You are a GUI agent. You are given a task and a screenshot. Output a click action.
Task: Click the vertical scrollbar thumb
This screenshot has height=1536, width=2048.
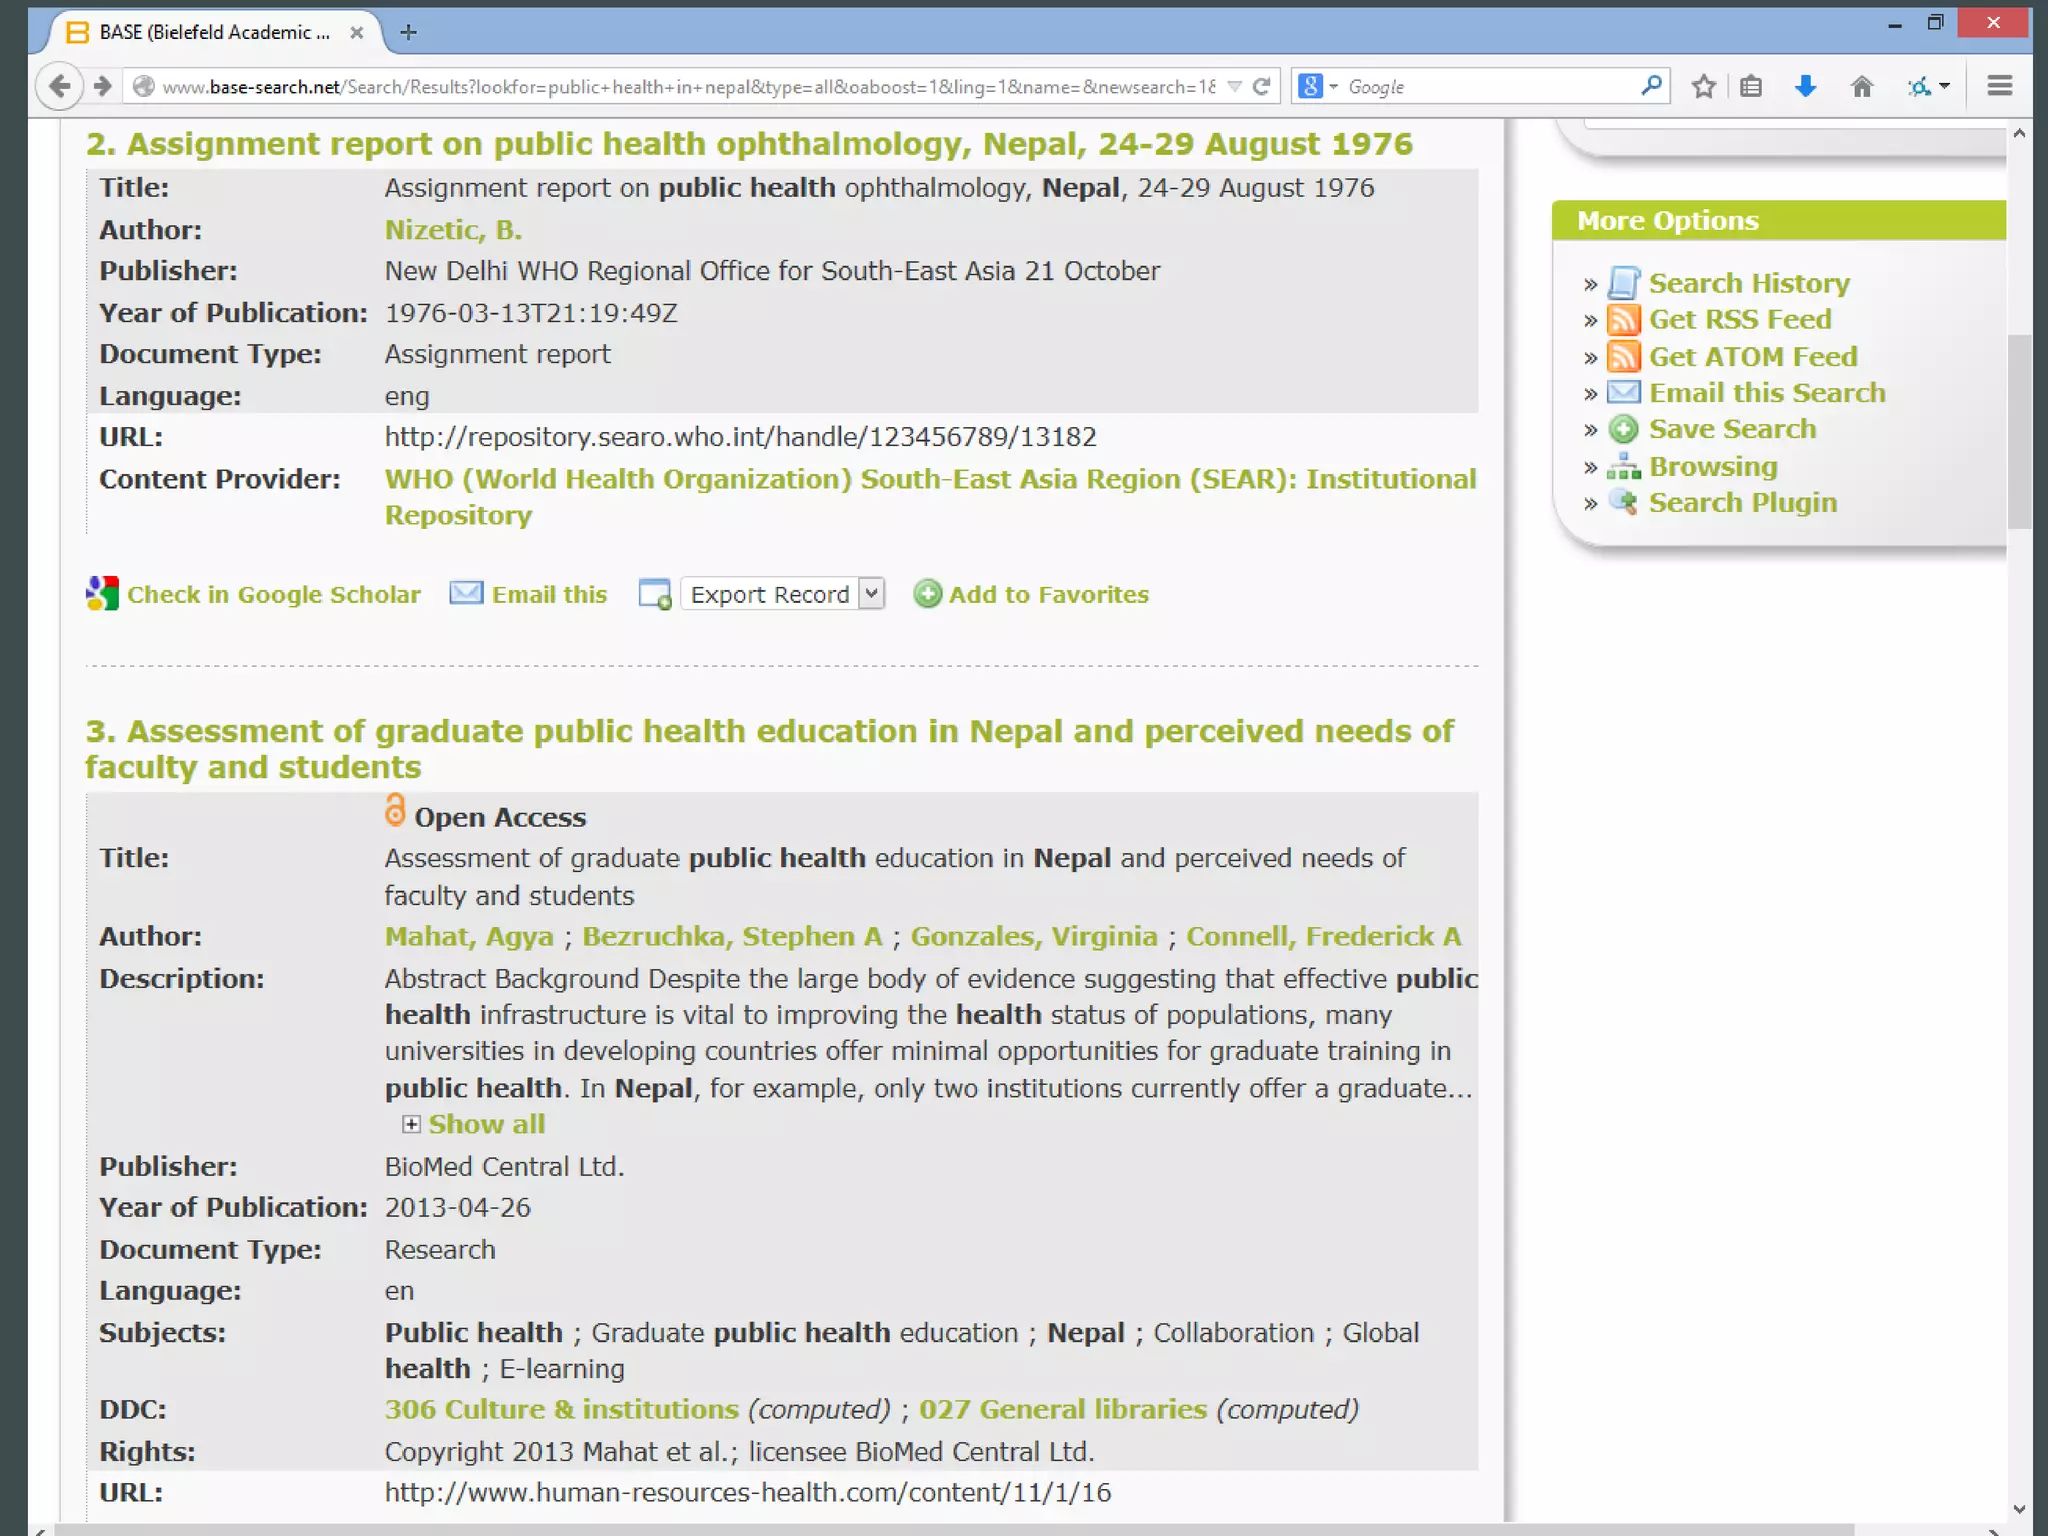pos(2019,430)
